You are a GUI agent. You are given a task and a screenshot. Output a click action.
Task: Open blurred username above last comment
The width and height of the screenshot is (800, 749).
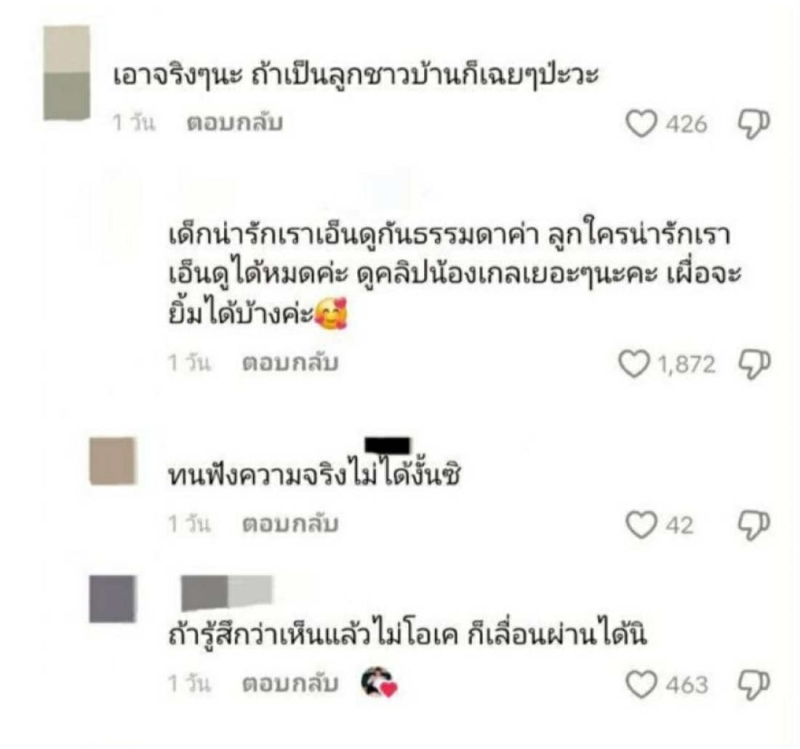point(227,593)
